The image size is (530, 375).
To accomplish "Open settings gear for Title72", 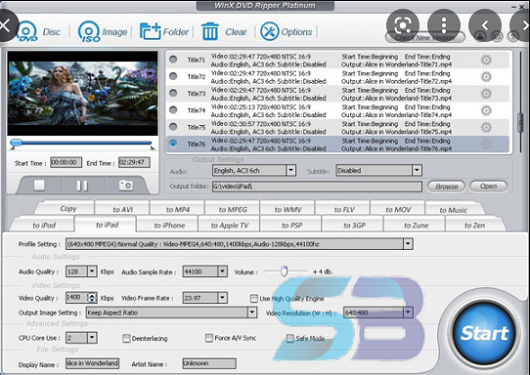I will click(x=486, y=77).
